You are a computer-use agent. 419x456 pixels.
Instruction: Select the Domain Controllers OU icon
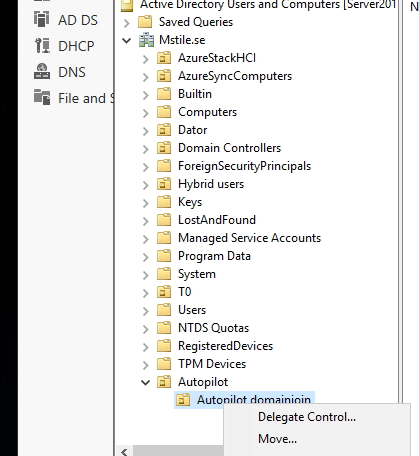[x=164, y=148]
